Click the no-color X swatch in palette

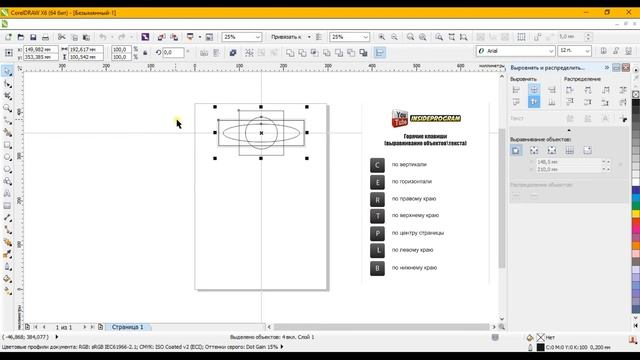636,94
